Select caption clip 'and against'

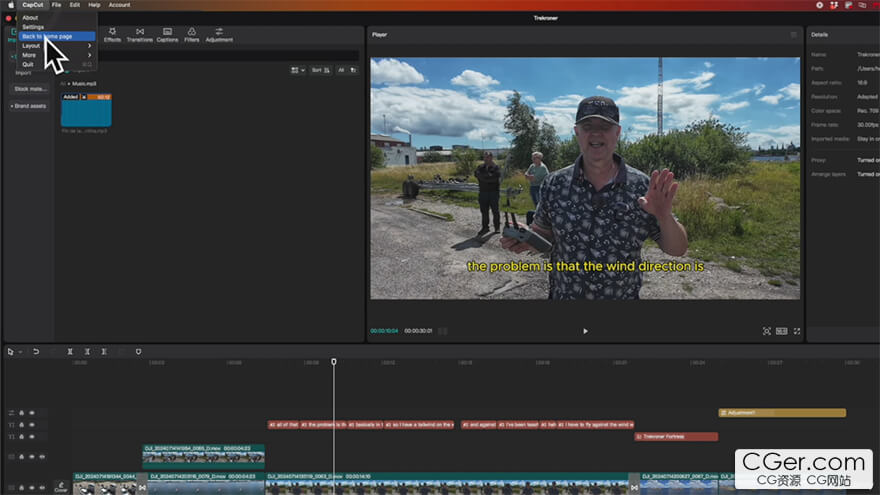(479, 425)
